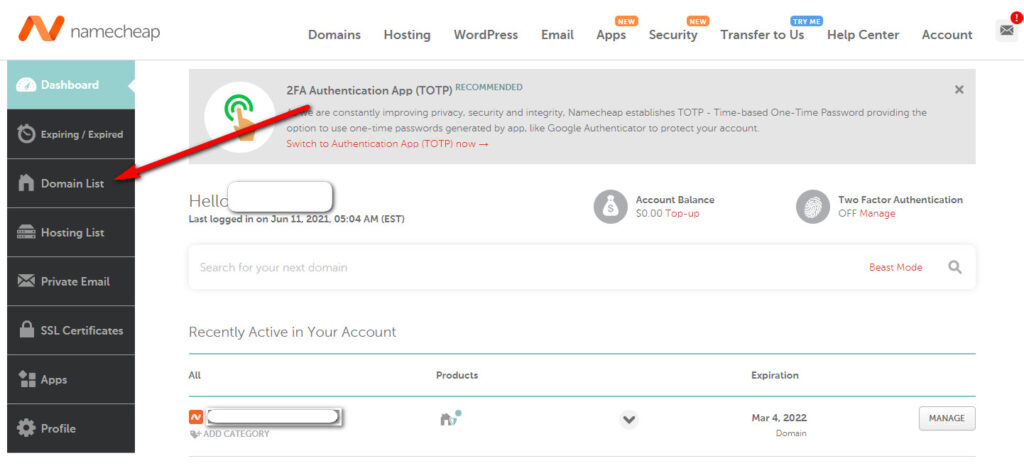
Task: Click the Two Factor Authentication fingerprint icon
Action: pos(812,206)
